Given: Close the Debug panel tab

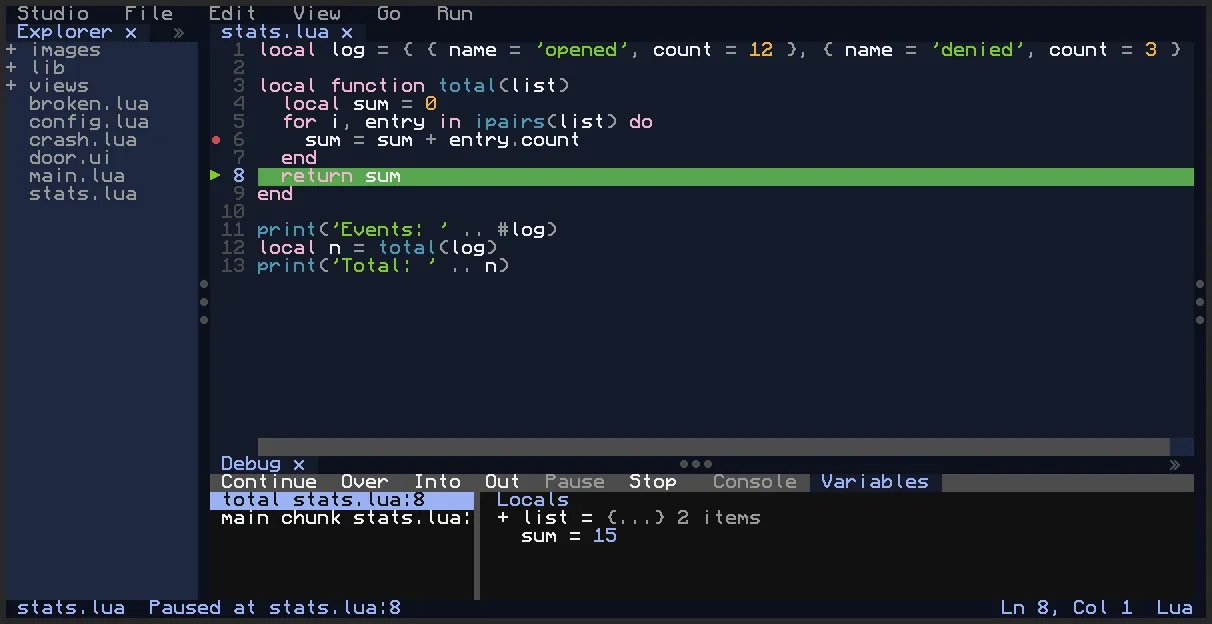Looking at the screenshot, I should coord(299,464).
